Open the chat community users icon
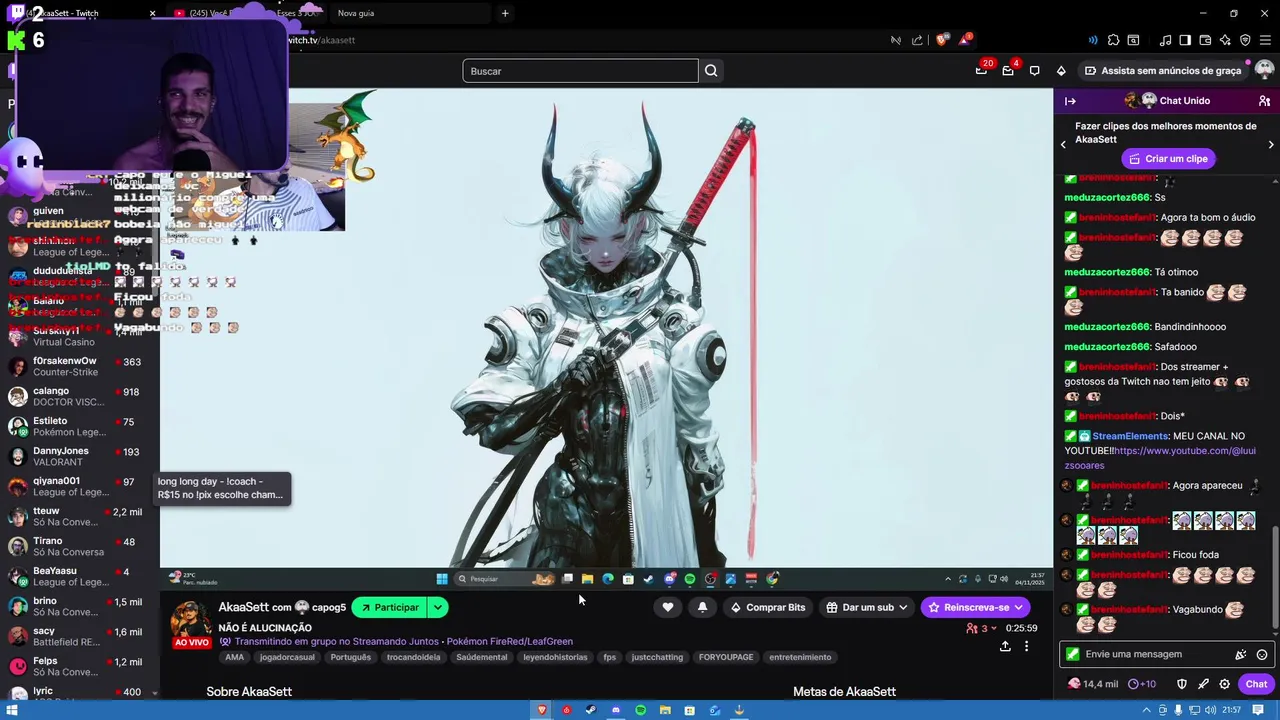 (x=1264, y=101)
